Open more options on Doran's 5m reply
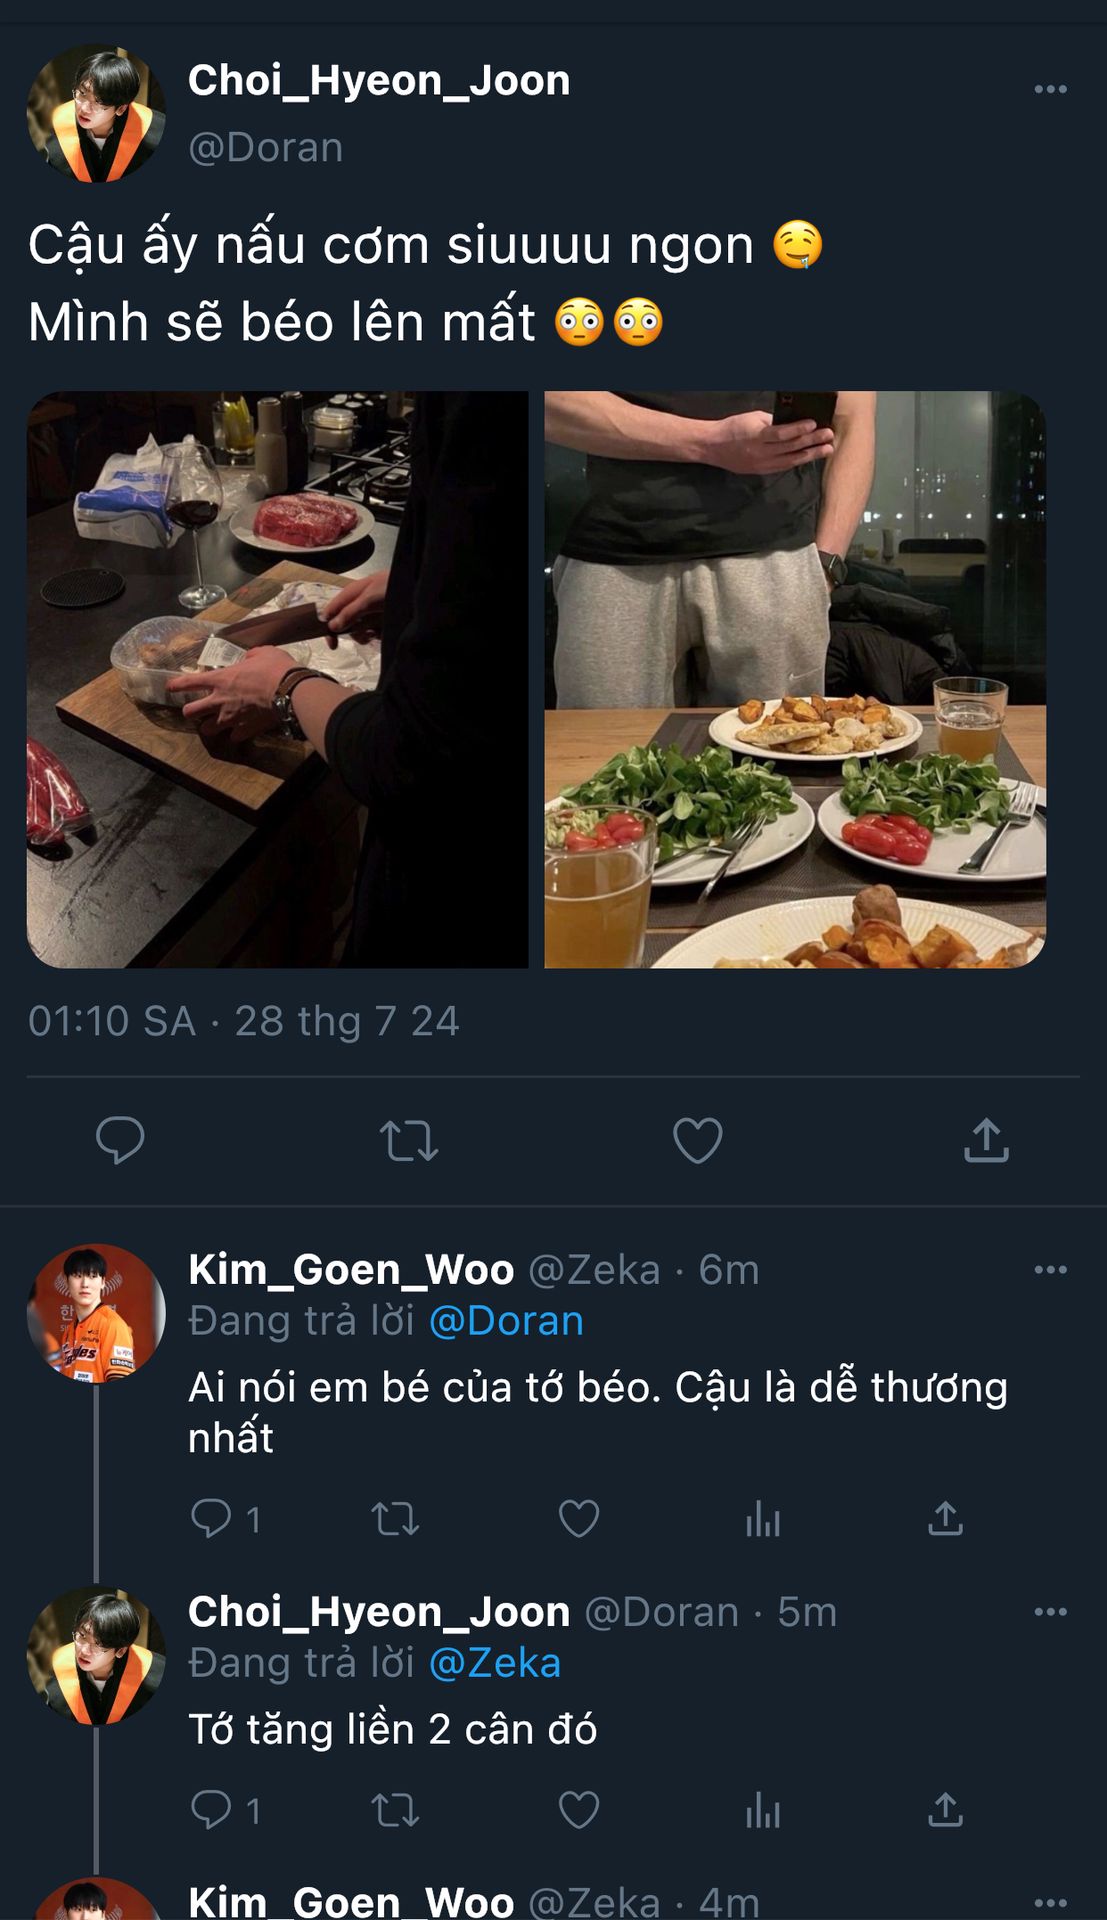The height and width of the screenshot is (1920, 1107). pos(1050,1612)
